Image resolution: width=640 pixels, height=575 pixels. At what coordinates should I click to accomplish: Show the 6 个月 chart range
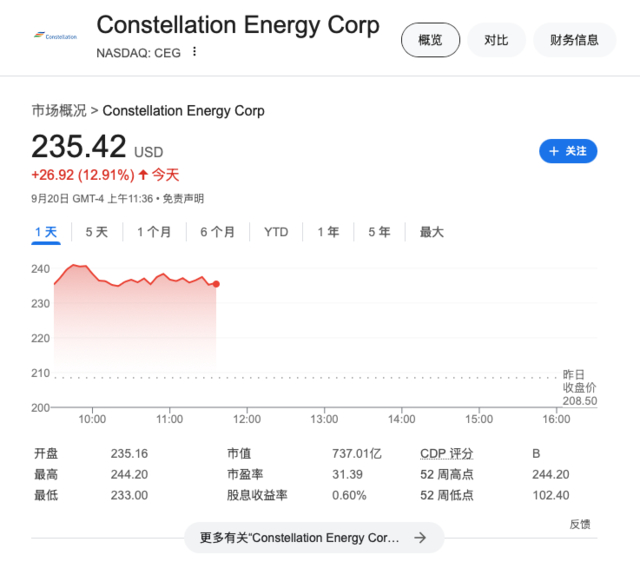point(217,232)
